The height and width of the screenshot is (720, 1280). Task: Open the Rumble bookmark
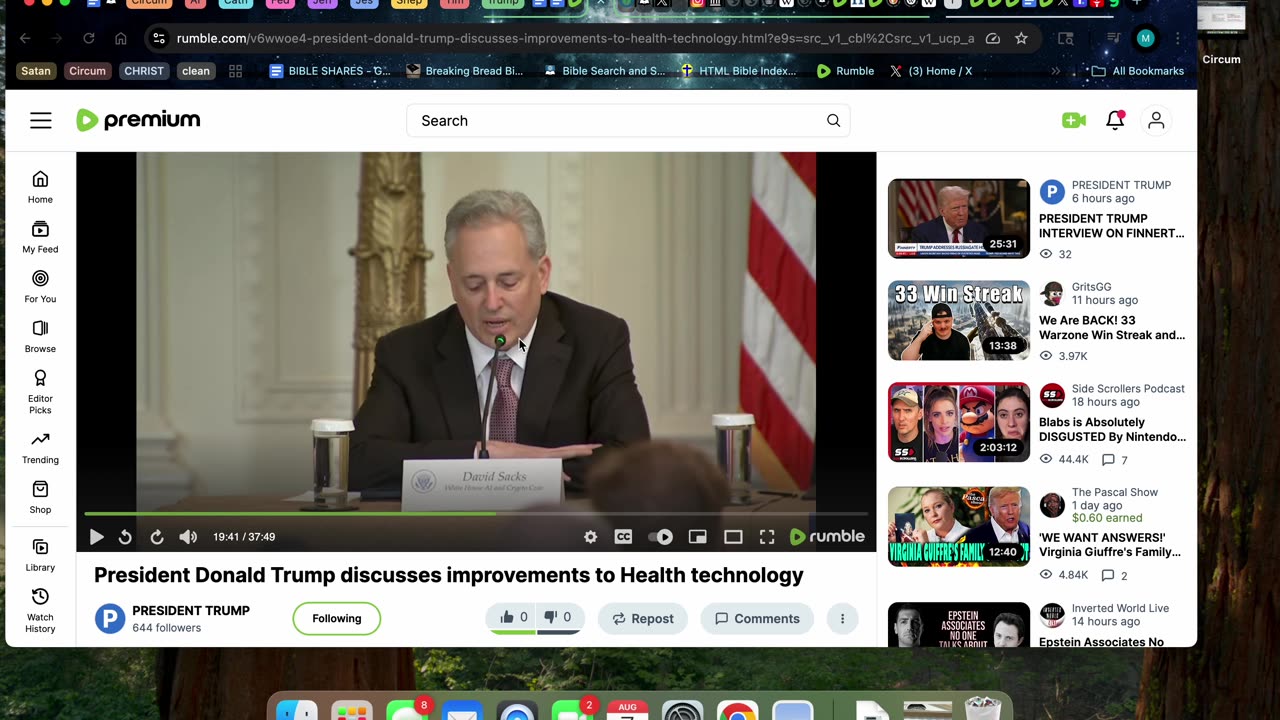coord(845,71)
